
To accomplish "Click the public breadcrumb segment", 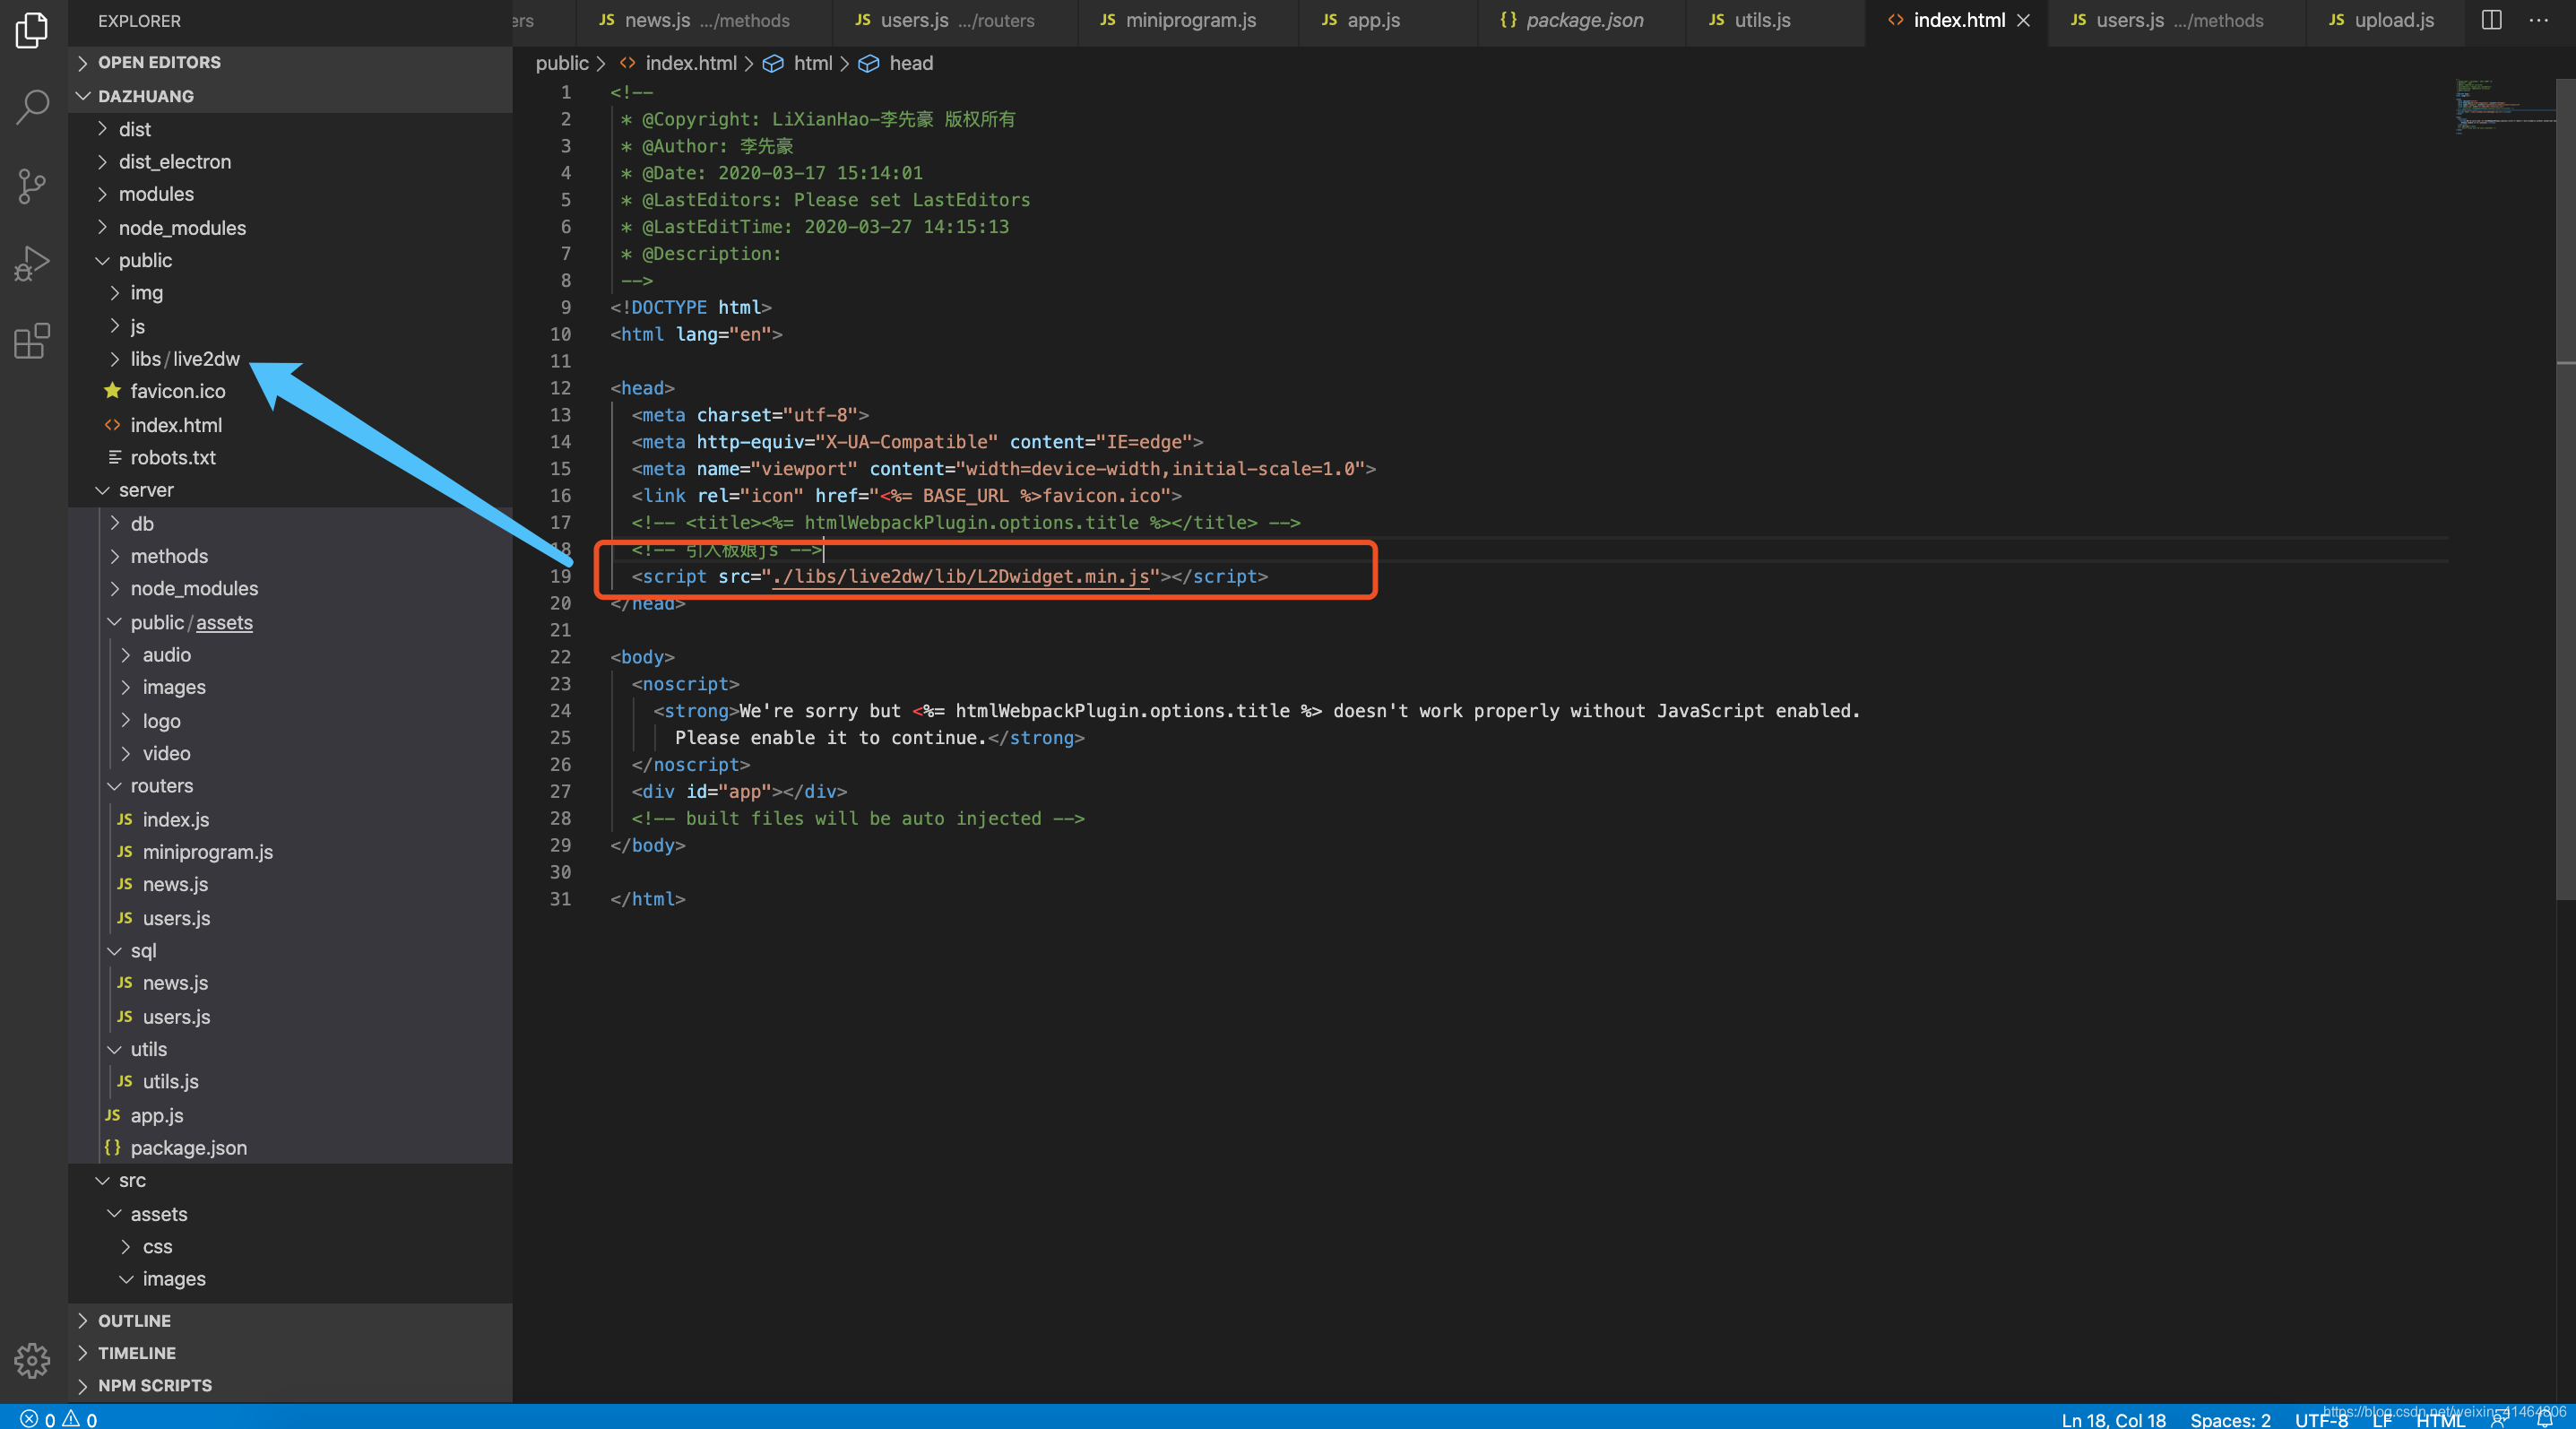I will (561, 63).
